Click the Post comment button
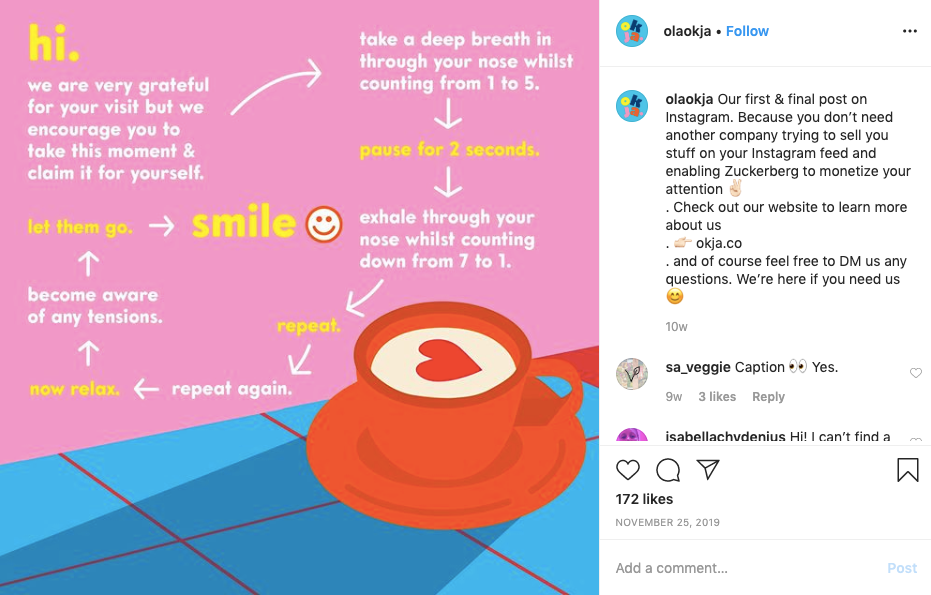This screenshot has width=931, height=595. [x=902, y=568]
